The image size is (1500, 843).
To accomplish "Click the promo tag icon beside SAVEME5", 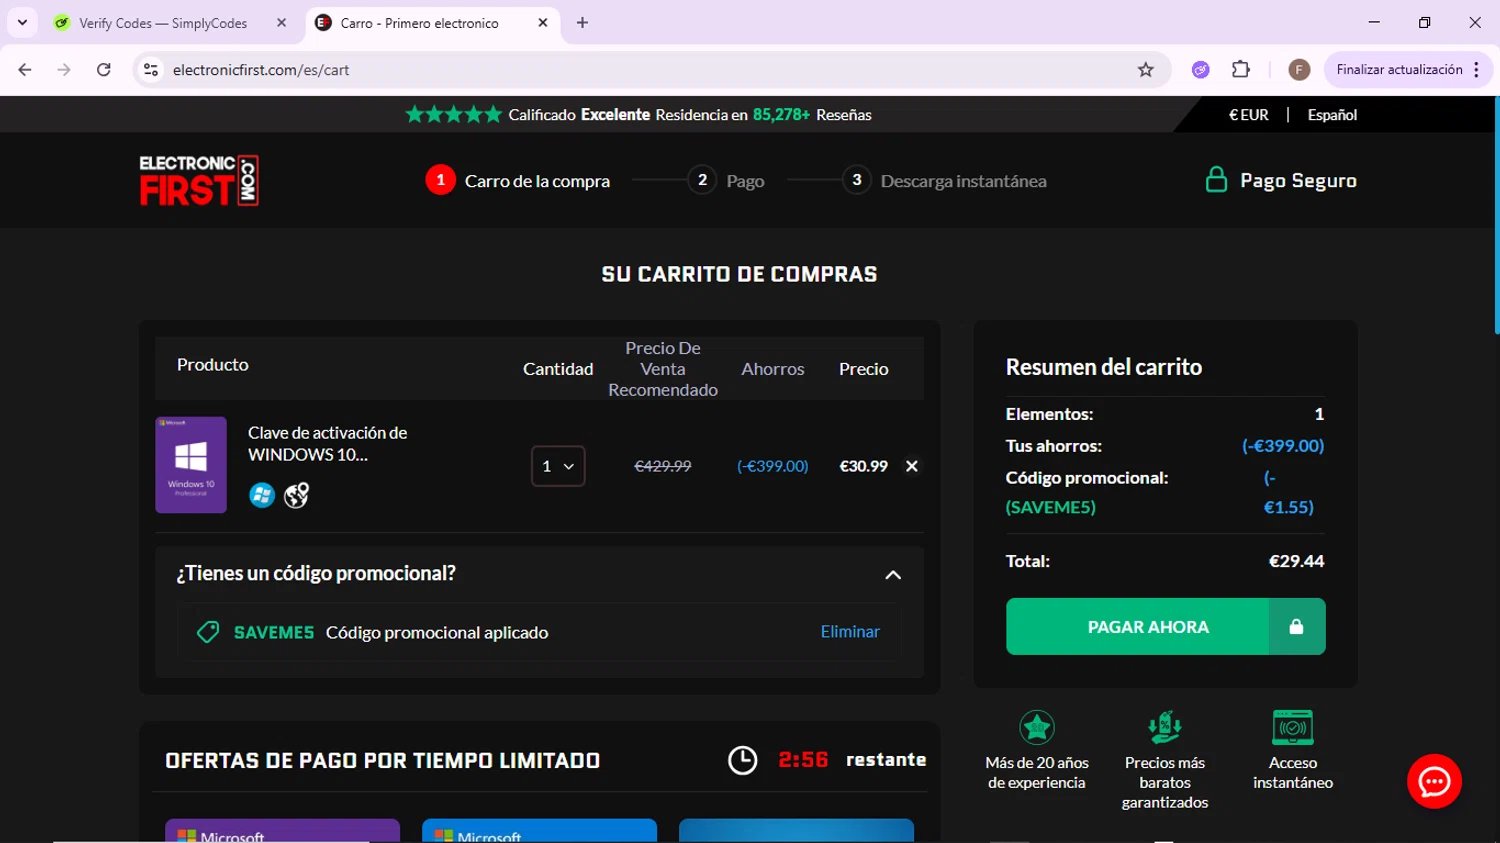I will click(208, 632).
